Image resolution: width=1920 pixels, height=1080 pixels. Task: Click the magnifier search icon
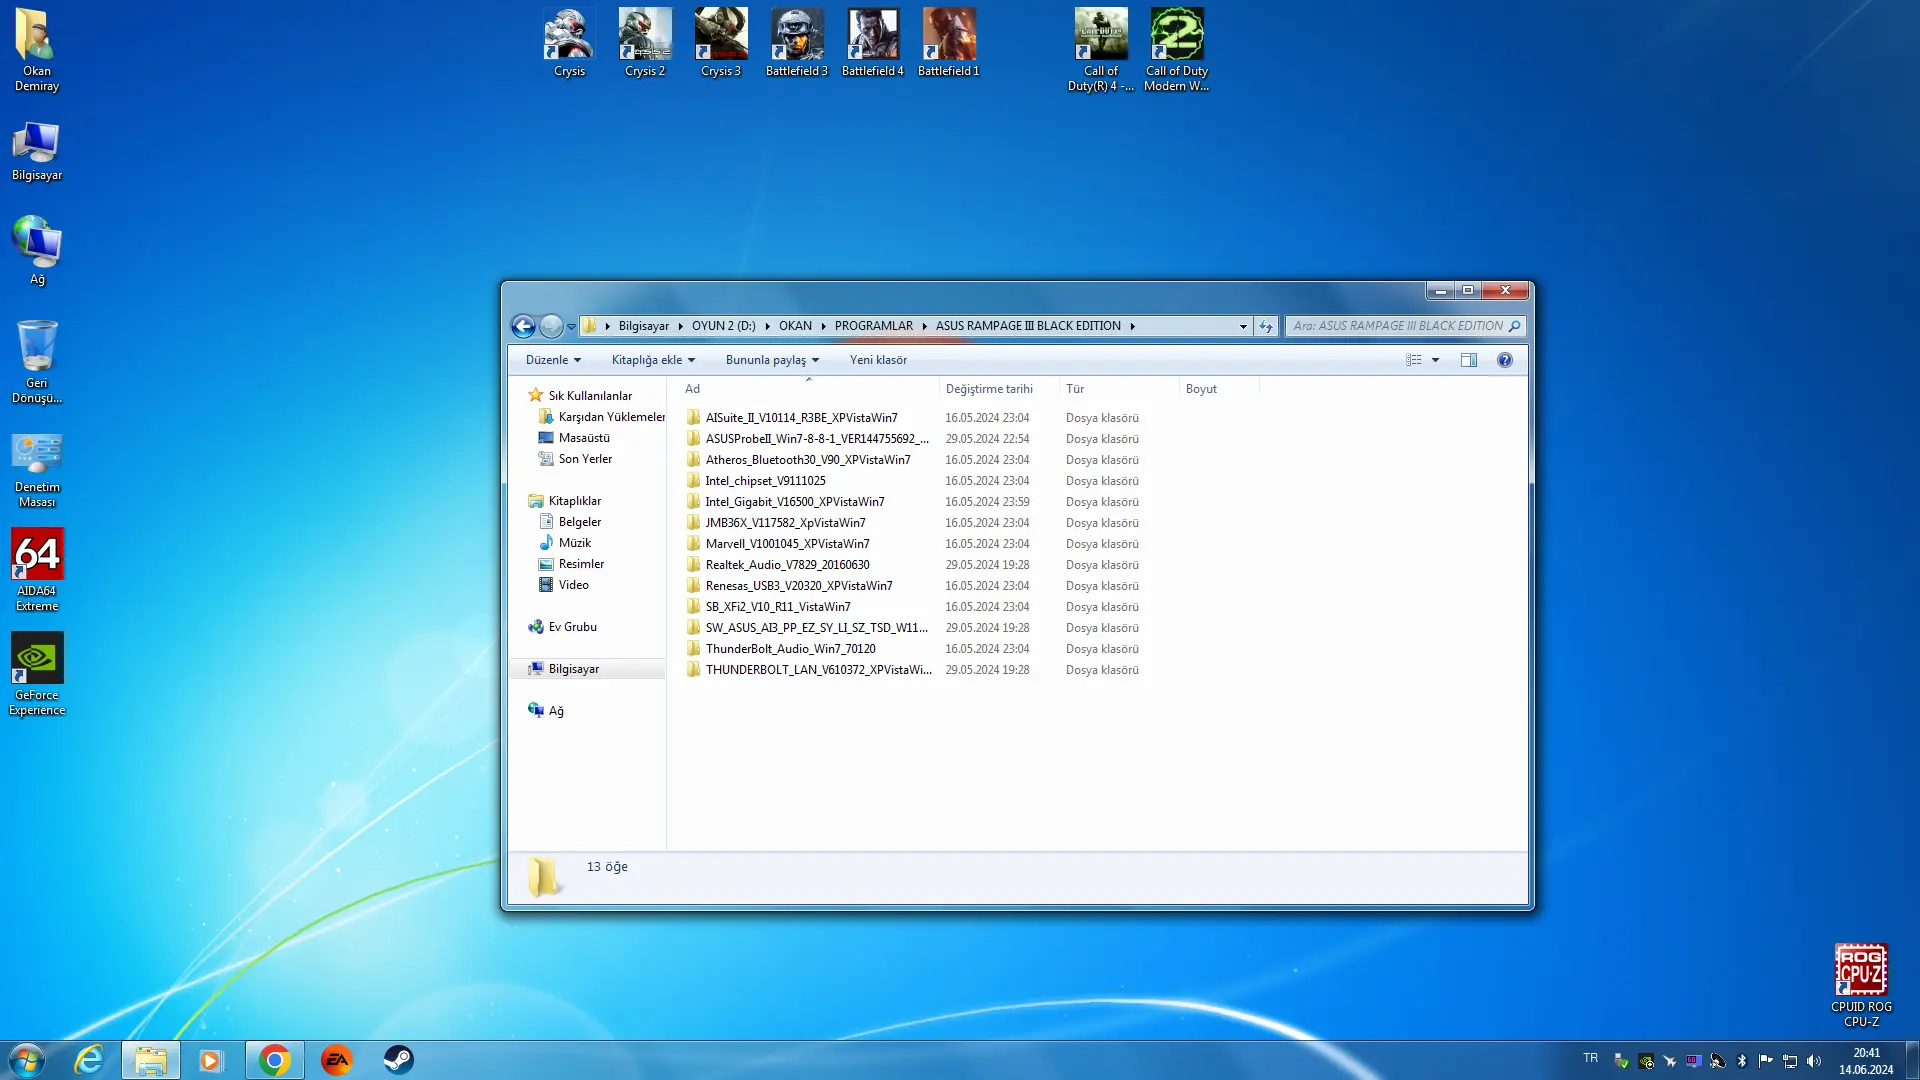coord(1514,326)
